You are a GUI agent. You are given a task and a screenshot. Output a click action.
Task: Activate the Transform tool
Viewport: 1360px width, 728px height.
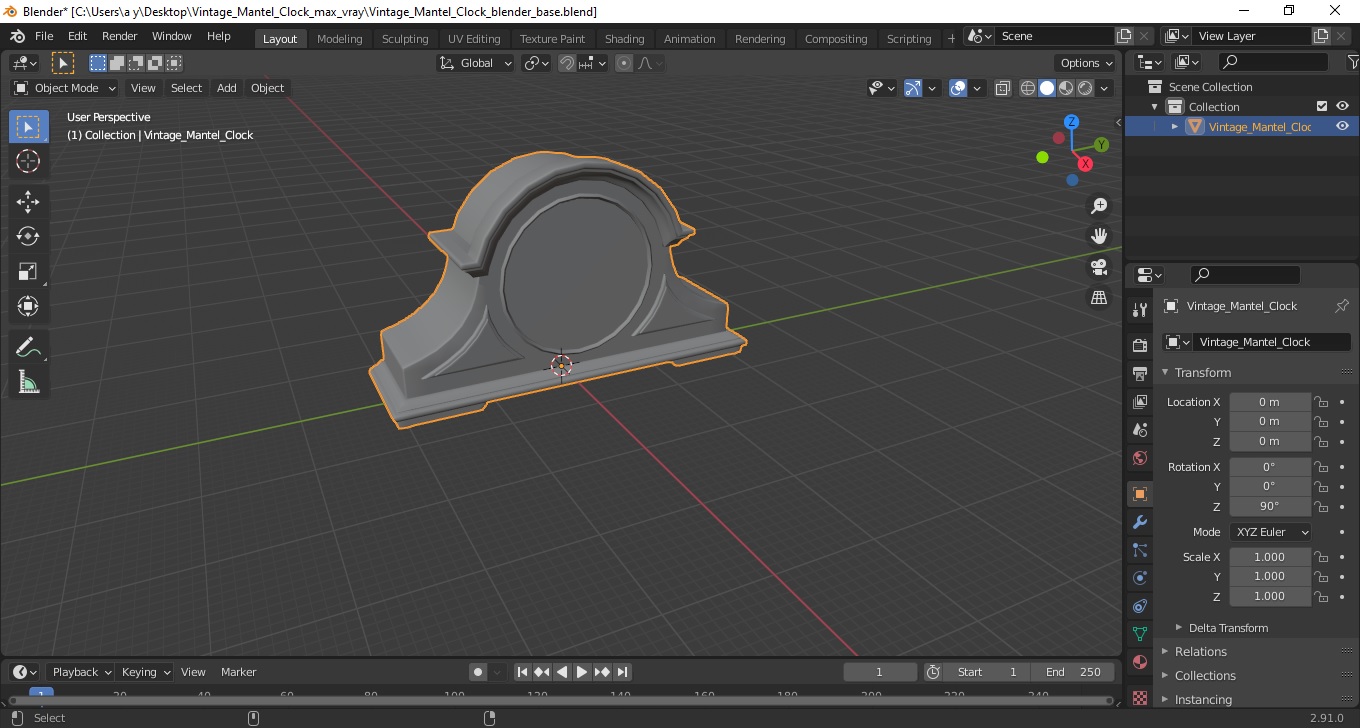coord(28,306)
